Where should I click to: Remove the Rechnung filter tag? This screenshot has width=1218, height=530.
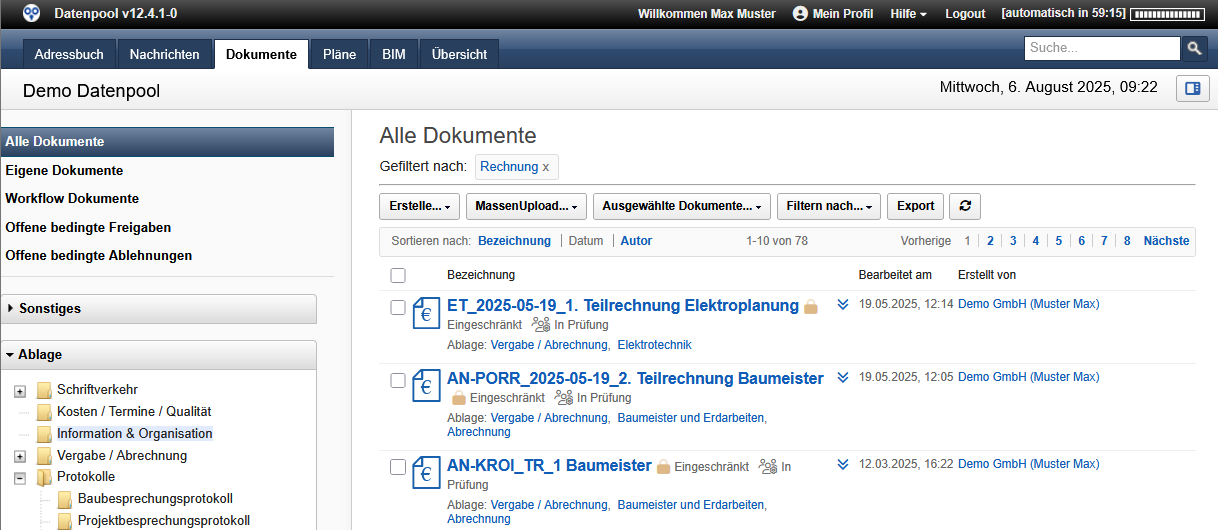[546, 167]
